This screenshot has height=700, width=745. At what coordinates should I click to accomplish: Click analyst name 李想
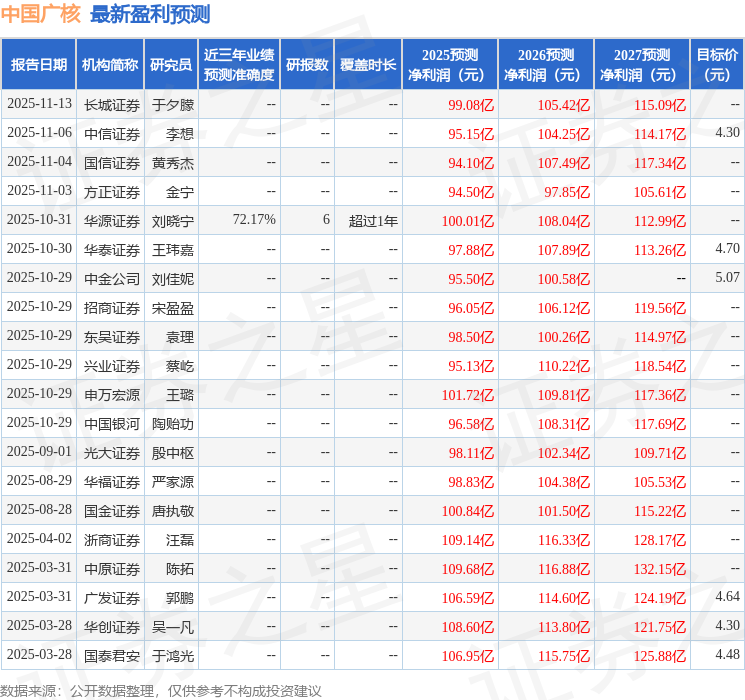click(180, 134)
